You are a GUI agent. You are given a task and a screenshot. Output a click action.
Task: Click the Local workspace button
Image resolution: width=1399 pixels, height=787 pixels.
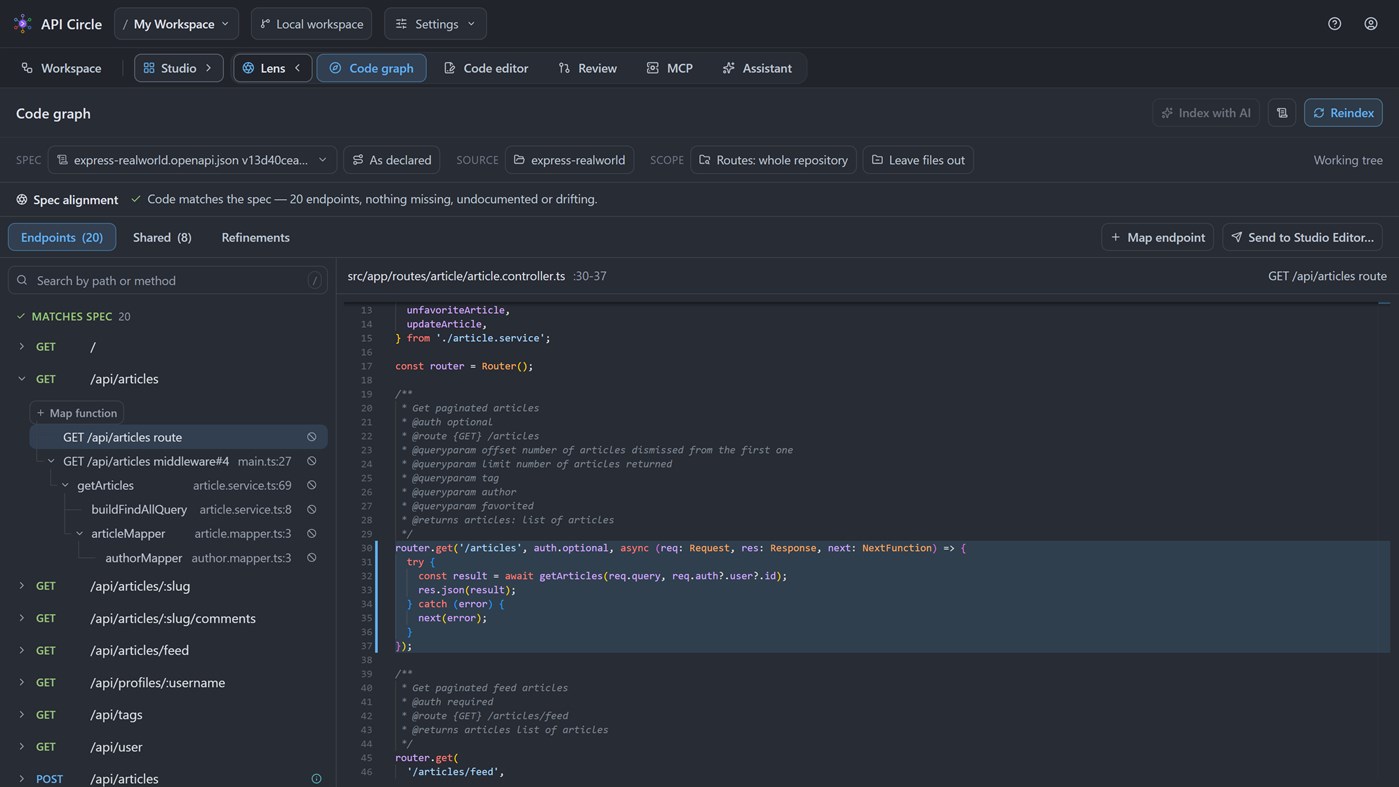point(311,24)
